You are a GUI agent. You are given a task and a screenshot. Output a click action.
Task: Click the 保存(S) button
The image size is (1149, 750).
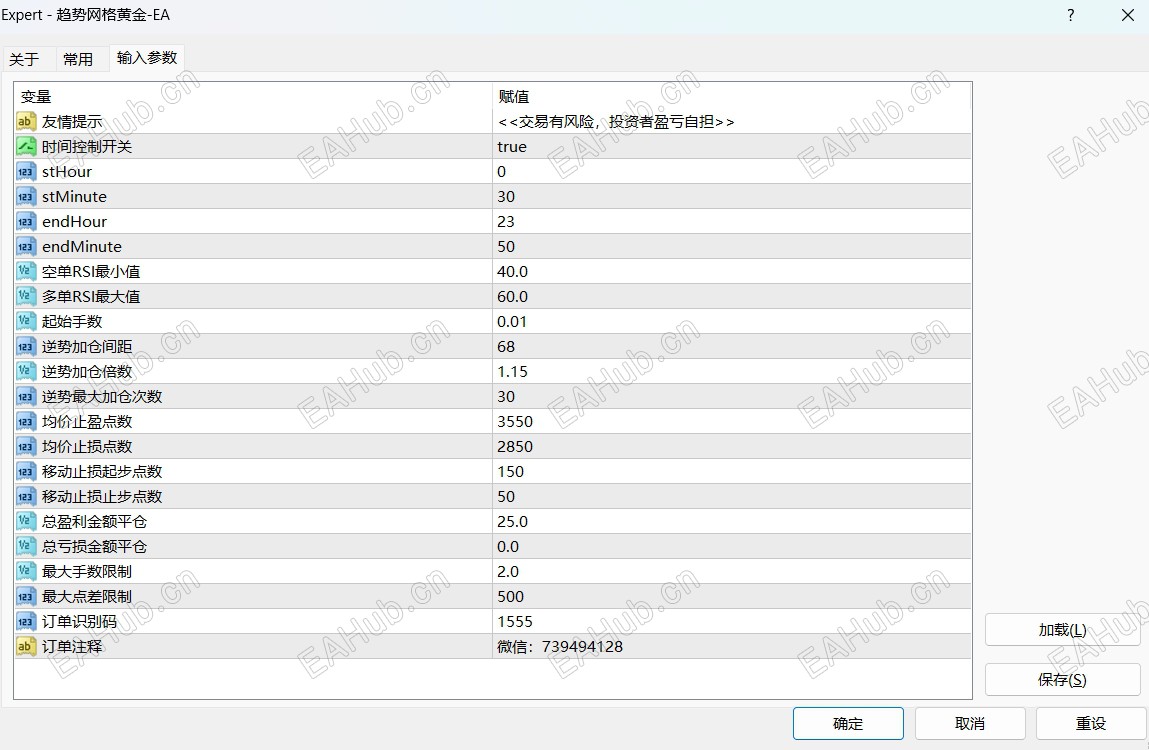click(x=1063, y=680)
